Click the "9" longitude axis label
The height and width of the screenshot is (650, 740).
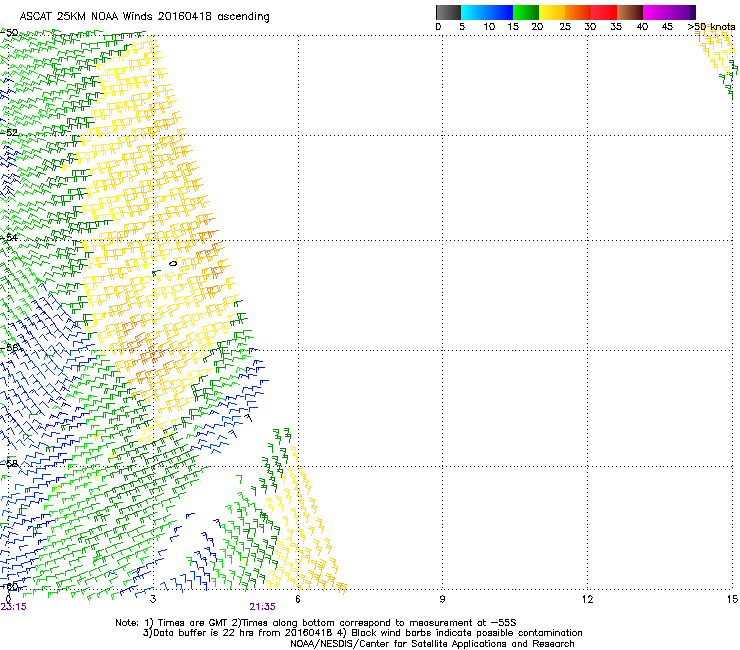pyautogui.click(x=442, y=599)
